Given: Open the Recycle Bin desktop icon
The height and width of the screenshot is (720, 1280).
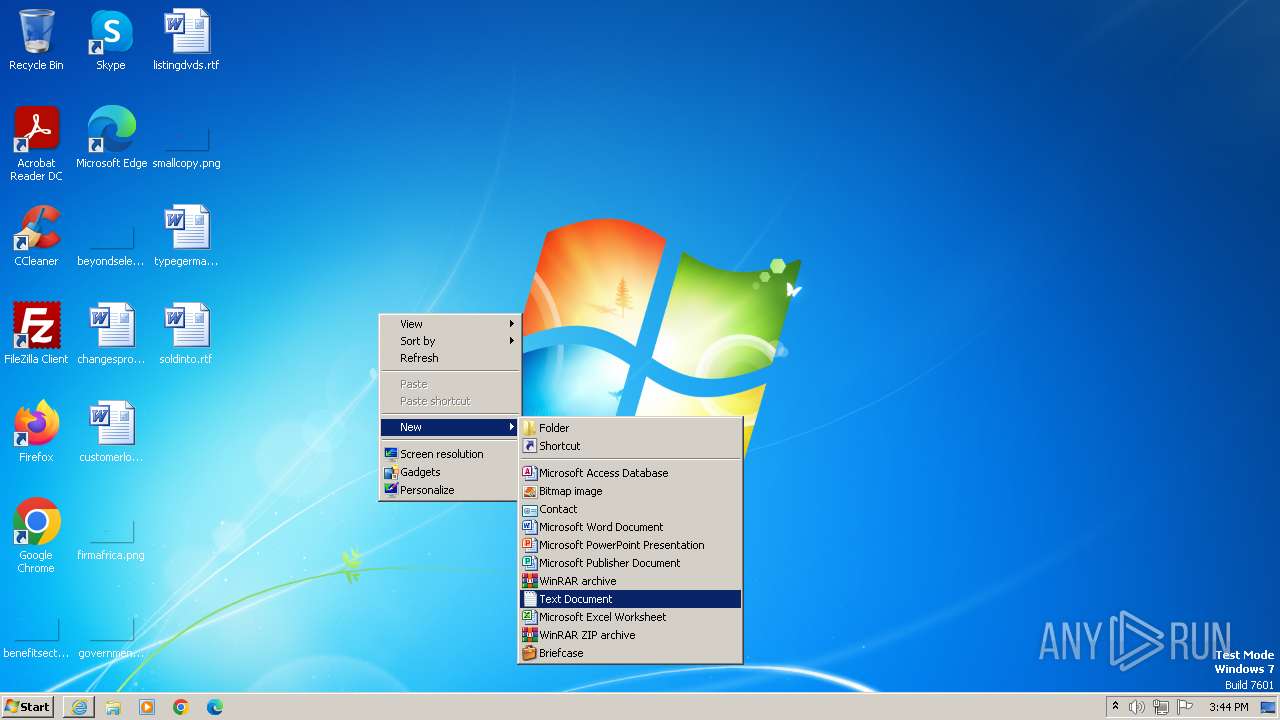Looking at the screenshot, I should coord(36,40).
